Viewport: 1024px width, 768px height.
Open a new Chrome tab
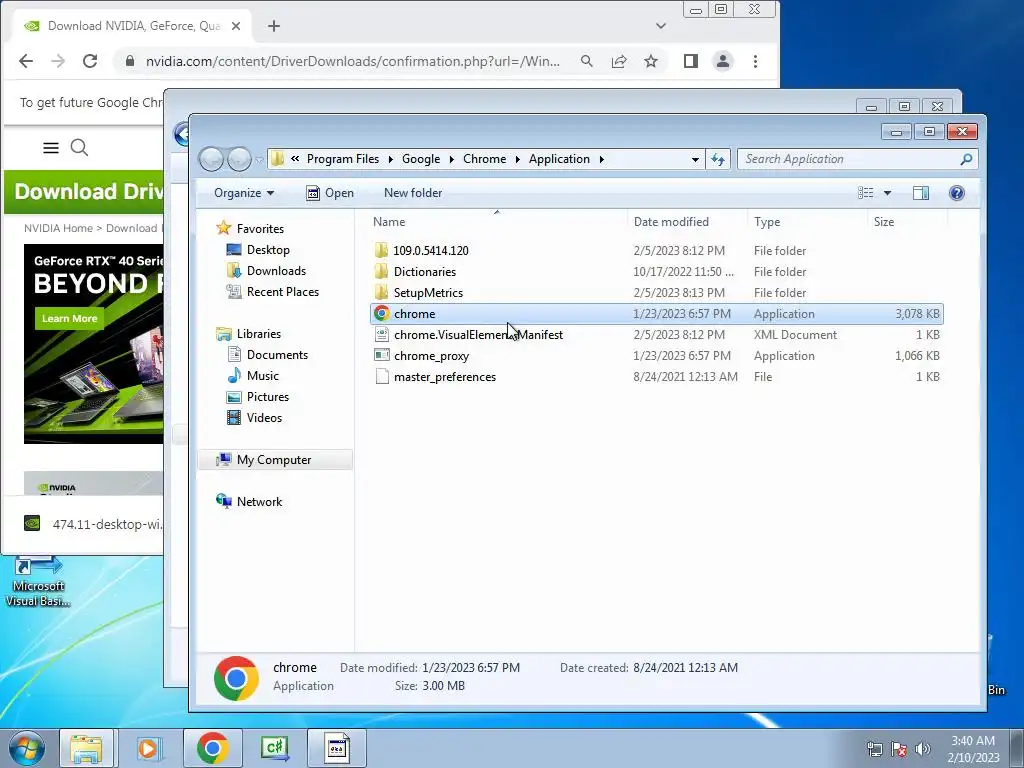click(274, 26)
